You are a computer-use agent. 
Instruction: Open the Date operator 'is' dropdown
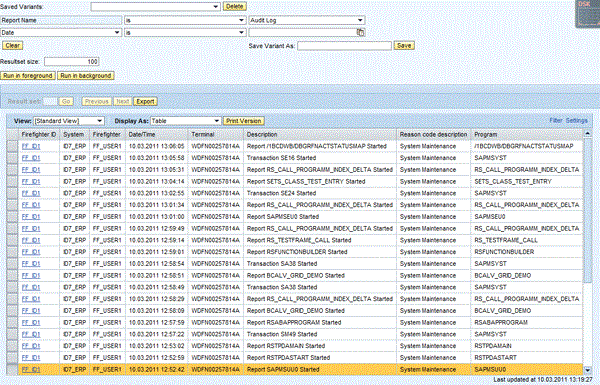coord(185,33)
